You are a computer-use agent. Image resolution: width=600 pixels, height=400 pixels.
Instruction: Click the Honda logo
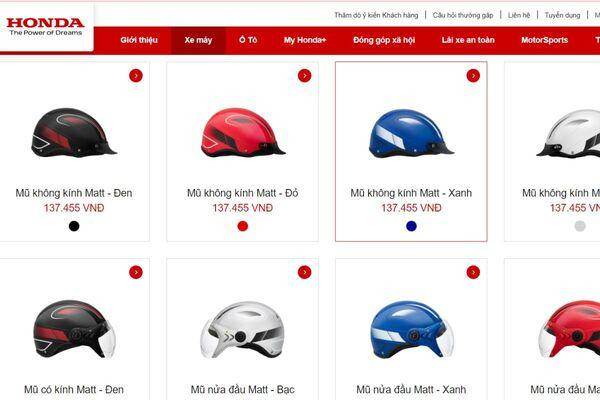pos(46,26)
